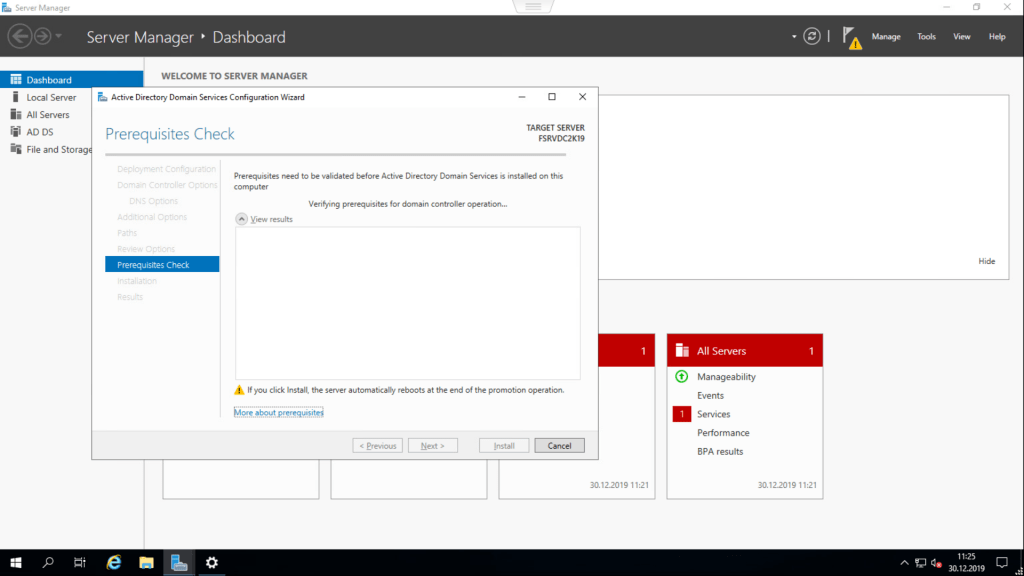Click the Cancel button in the wizard
The height and width of the screenshot is (576, 1024).
[559, 446]
